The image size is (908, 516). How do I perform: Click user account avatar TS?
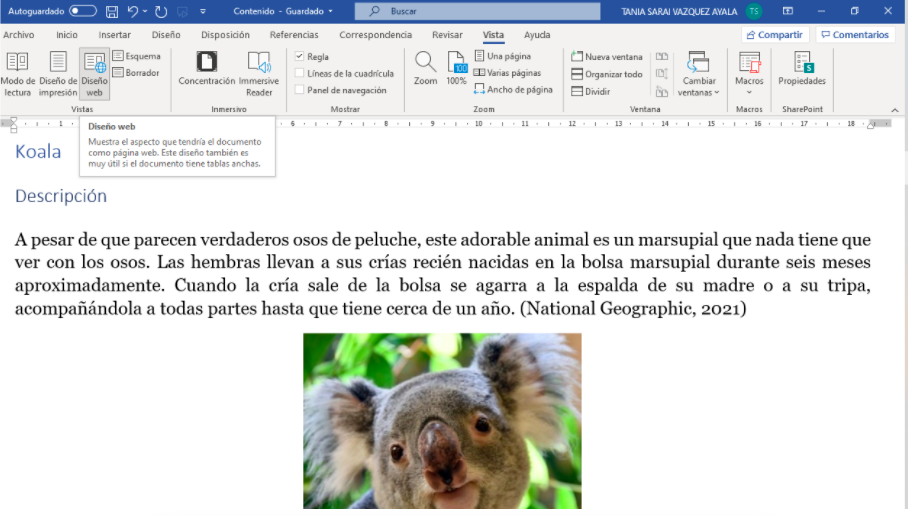753,11
